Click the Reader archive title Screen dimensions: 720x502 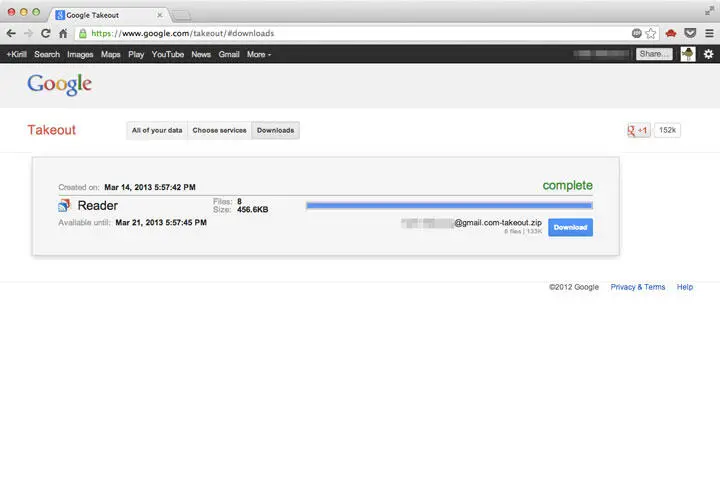(97, 205)
